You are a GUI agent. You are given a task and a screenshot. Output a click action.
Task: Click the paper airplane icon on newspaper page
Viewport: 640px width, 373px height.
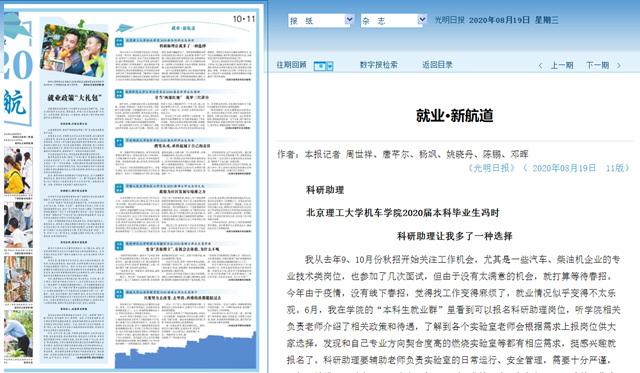click(124, 28)
